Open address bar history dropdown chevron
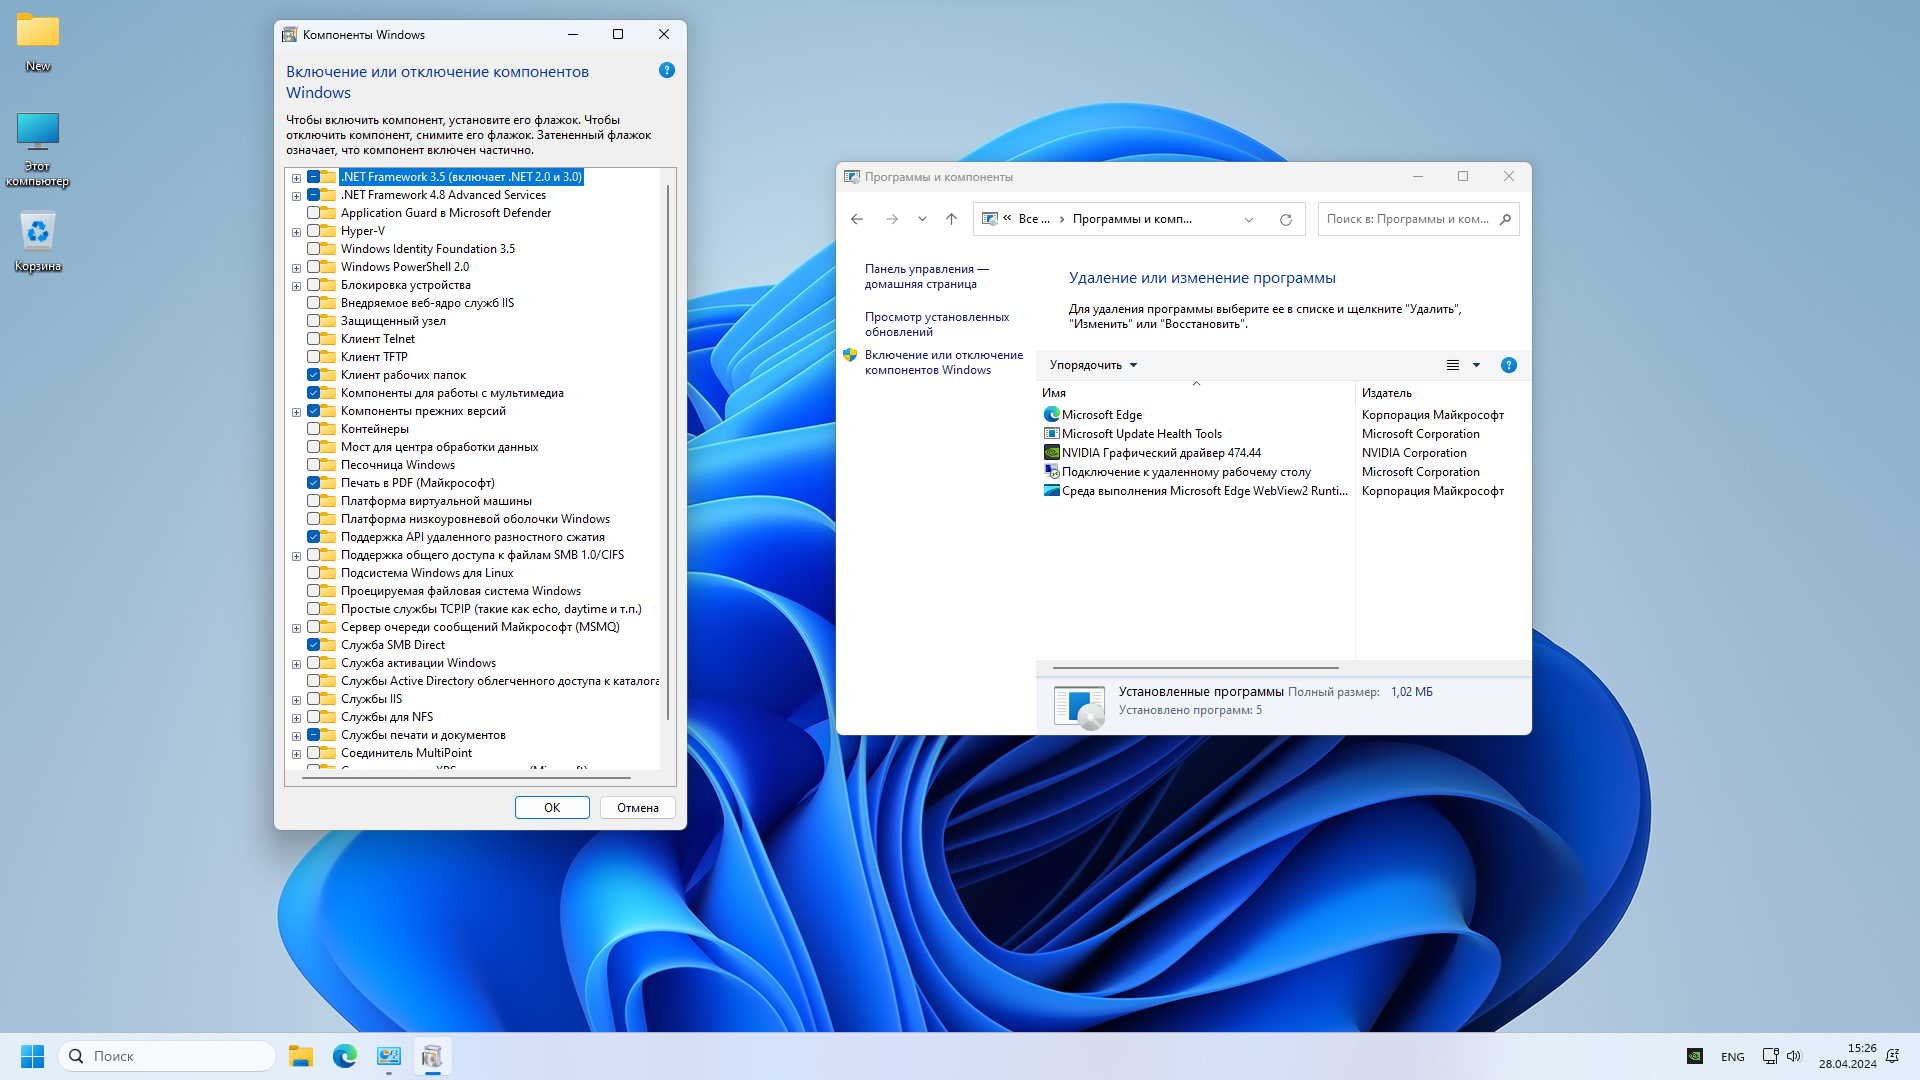 [x=1248, y=220]
